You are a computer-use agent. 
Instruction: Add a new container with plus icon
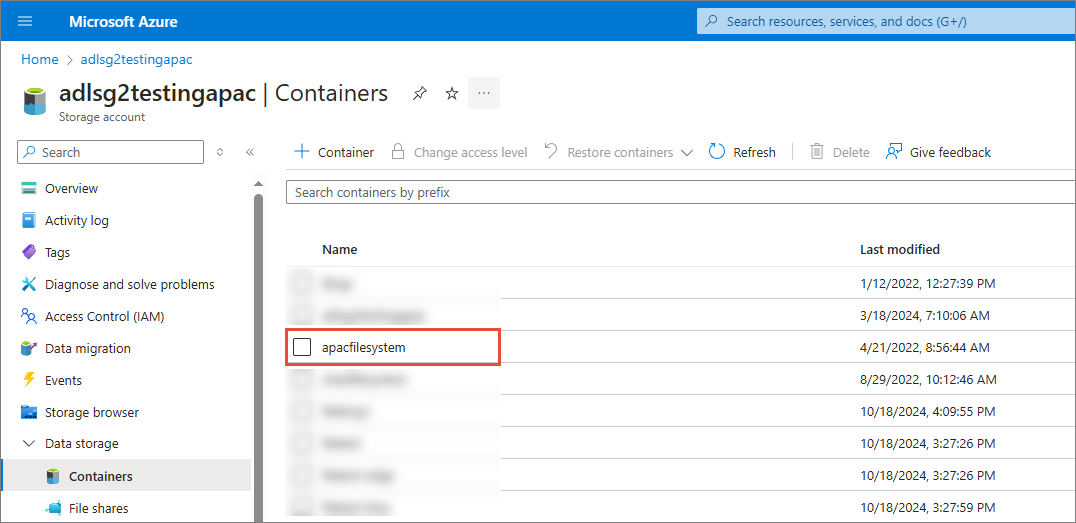tap(301, 152)
